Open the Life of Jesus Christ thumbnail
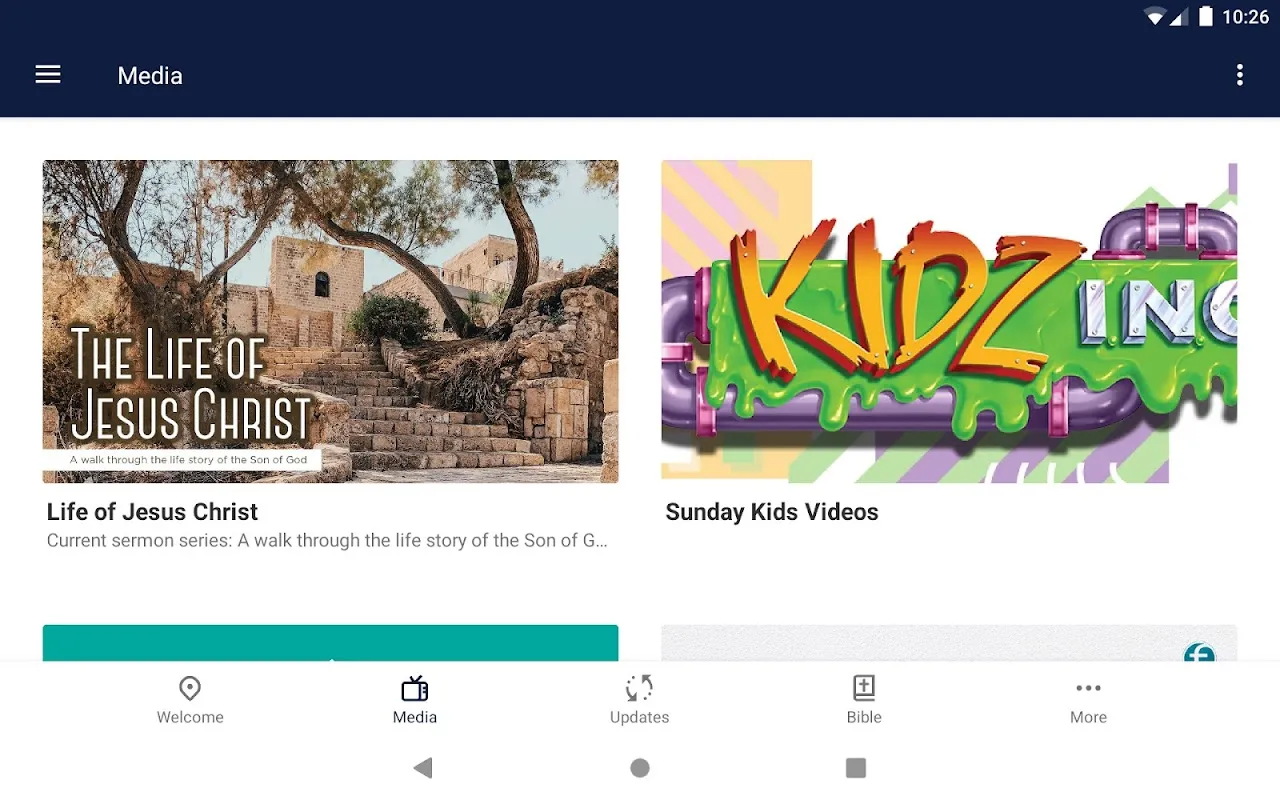Viewport: 1280px width, 800px height. pyautogui.click(x=330, y=321)
